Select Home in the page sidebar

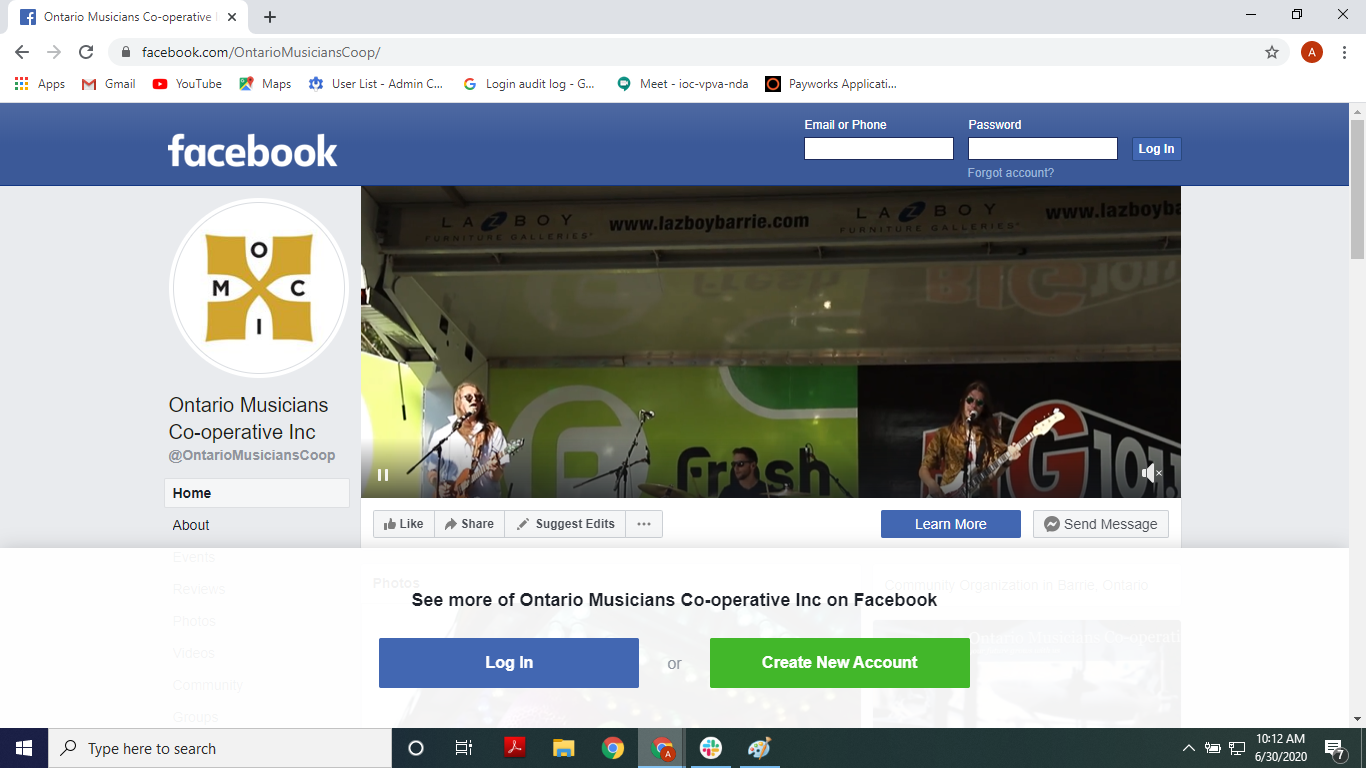257,493
